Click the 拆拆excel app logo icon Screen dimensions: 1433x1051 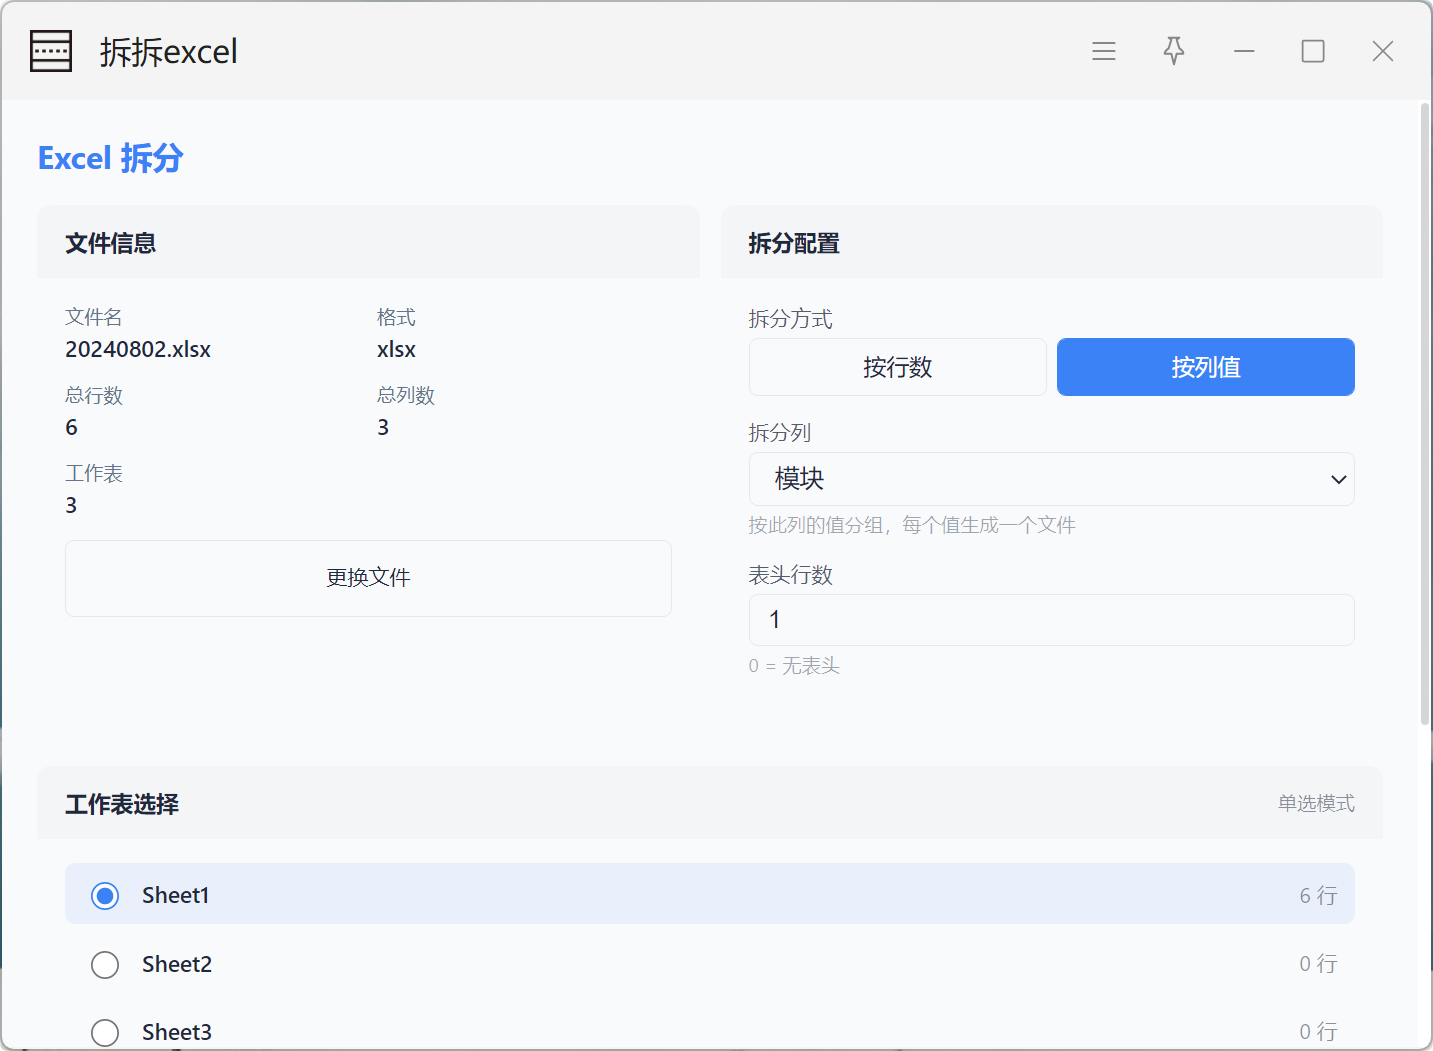(x=51, y=51)
